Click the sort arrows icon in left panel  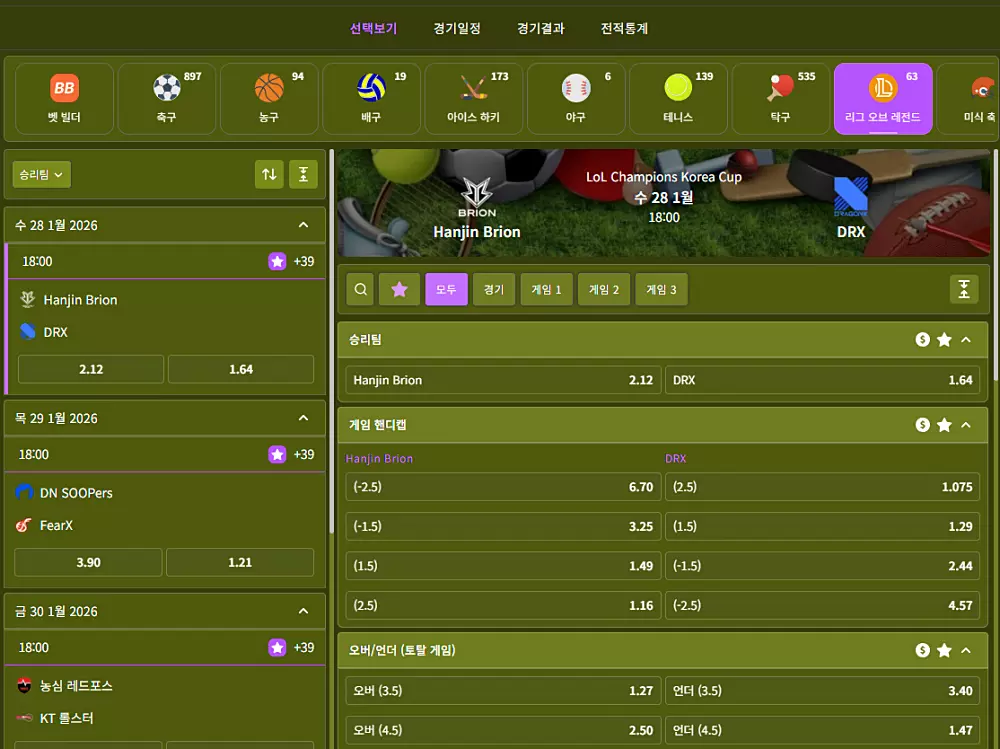pyautogui.click(x=269, y=174)
